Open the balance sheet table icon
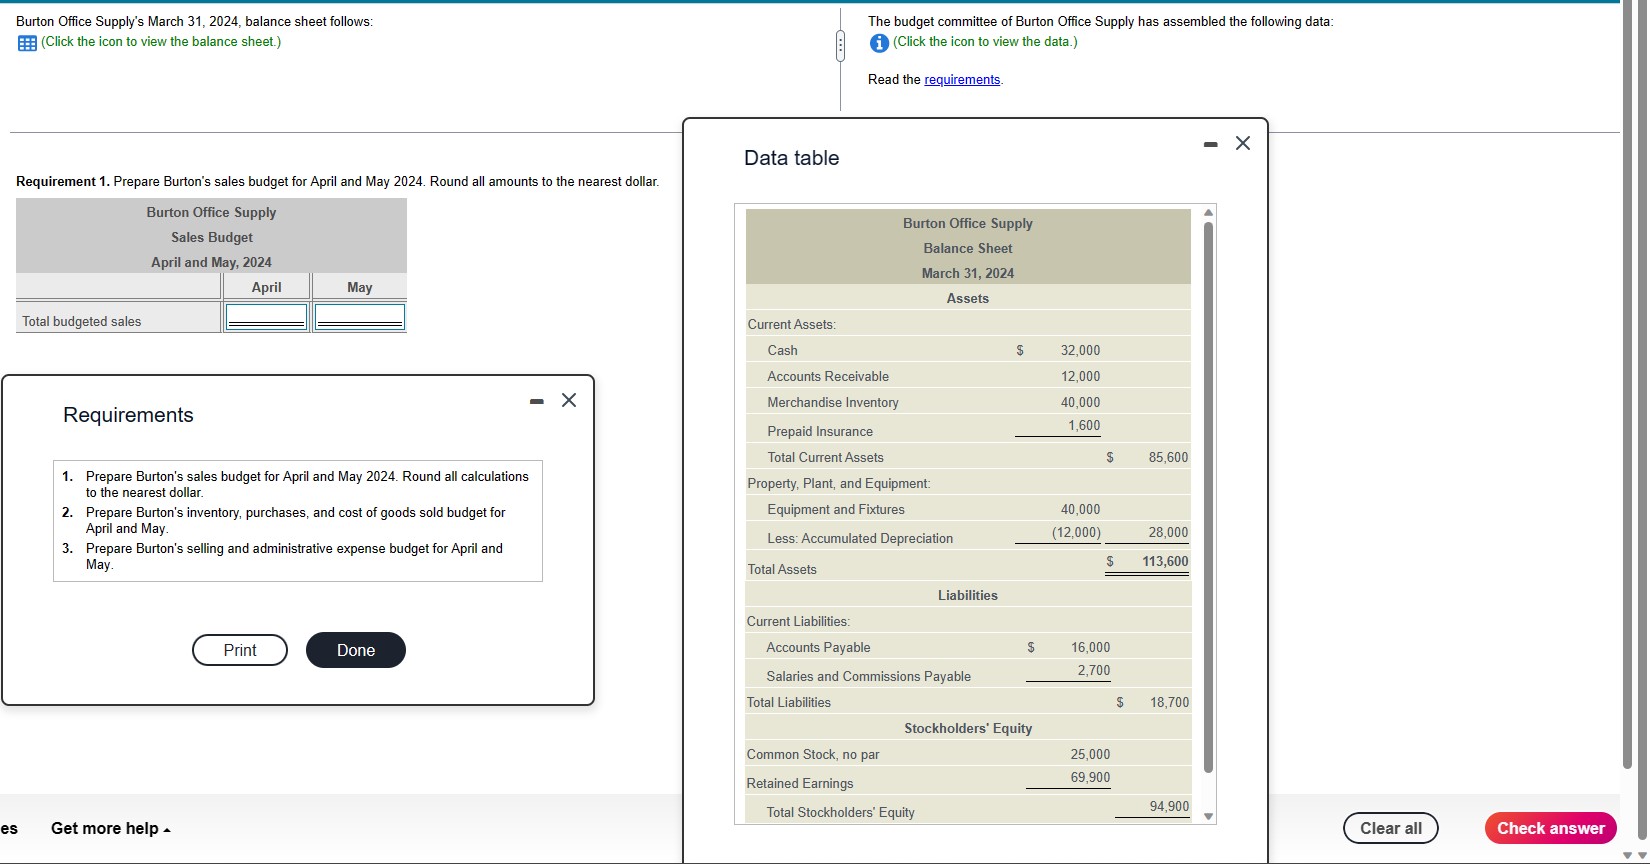The image size is (1650, 864). (27, 43)
